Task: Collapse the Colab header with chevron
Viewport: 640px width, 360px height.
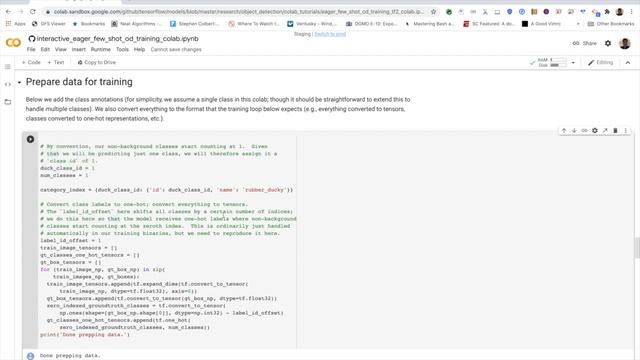Action: [x=628, y=63]
